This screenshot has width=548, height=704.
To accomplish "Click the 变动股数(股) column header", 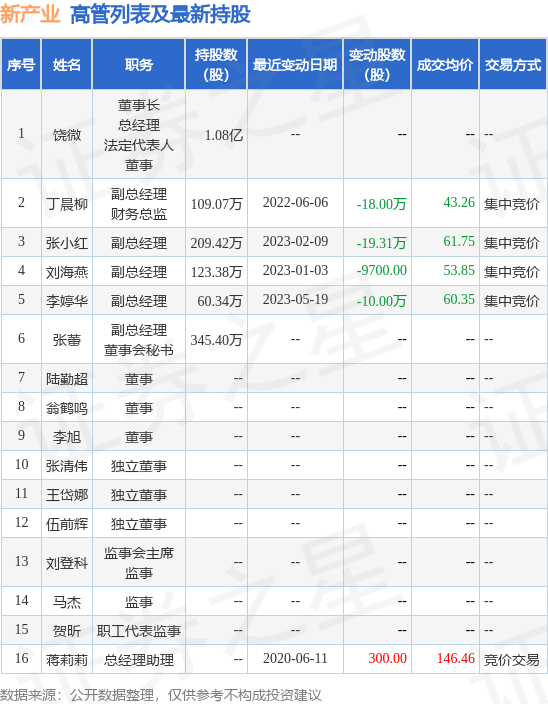I will [x=377, y=65].
